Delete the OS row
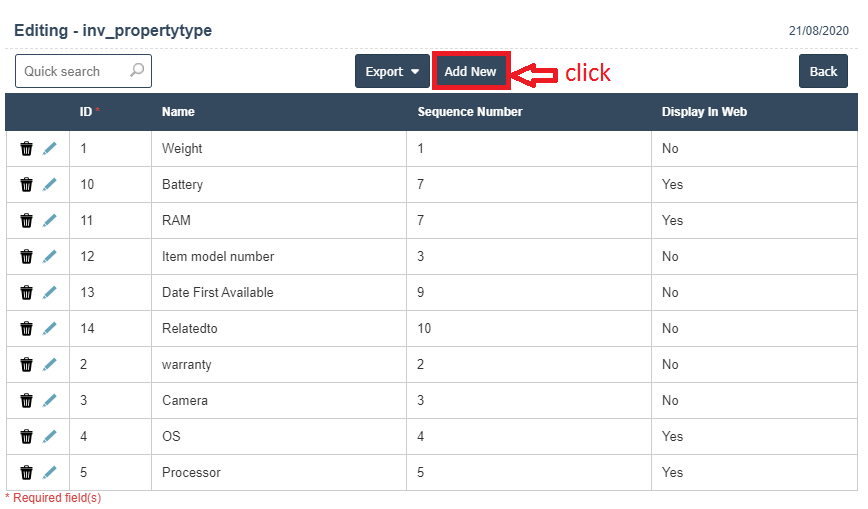This screenshot has height=509, width=868. pyautogui.click(x=27, y=437)
